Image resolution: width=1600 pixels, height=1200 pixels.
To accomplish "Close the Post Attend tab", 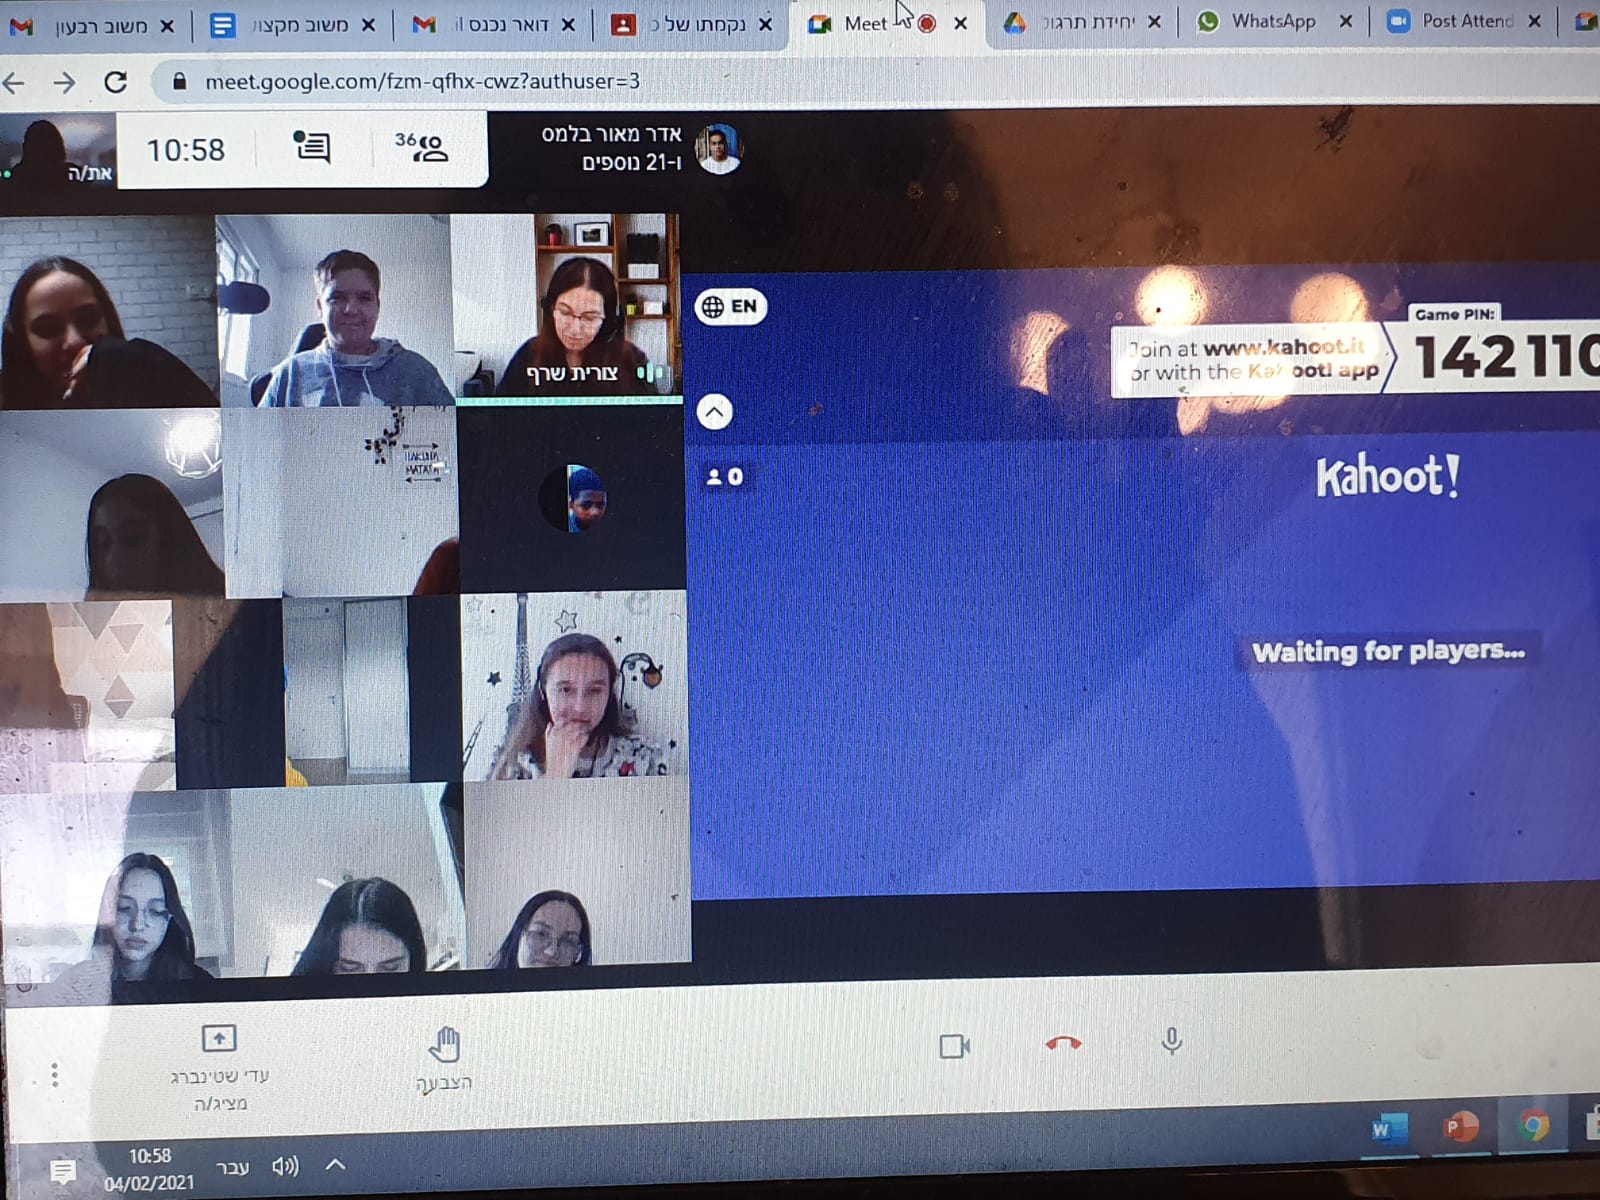I will [1534, 21].
